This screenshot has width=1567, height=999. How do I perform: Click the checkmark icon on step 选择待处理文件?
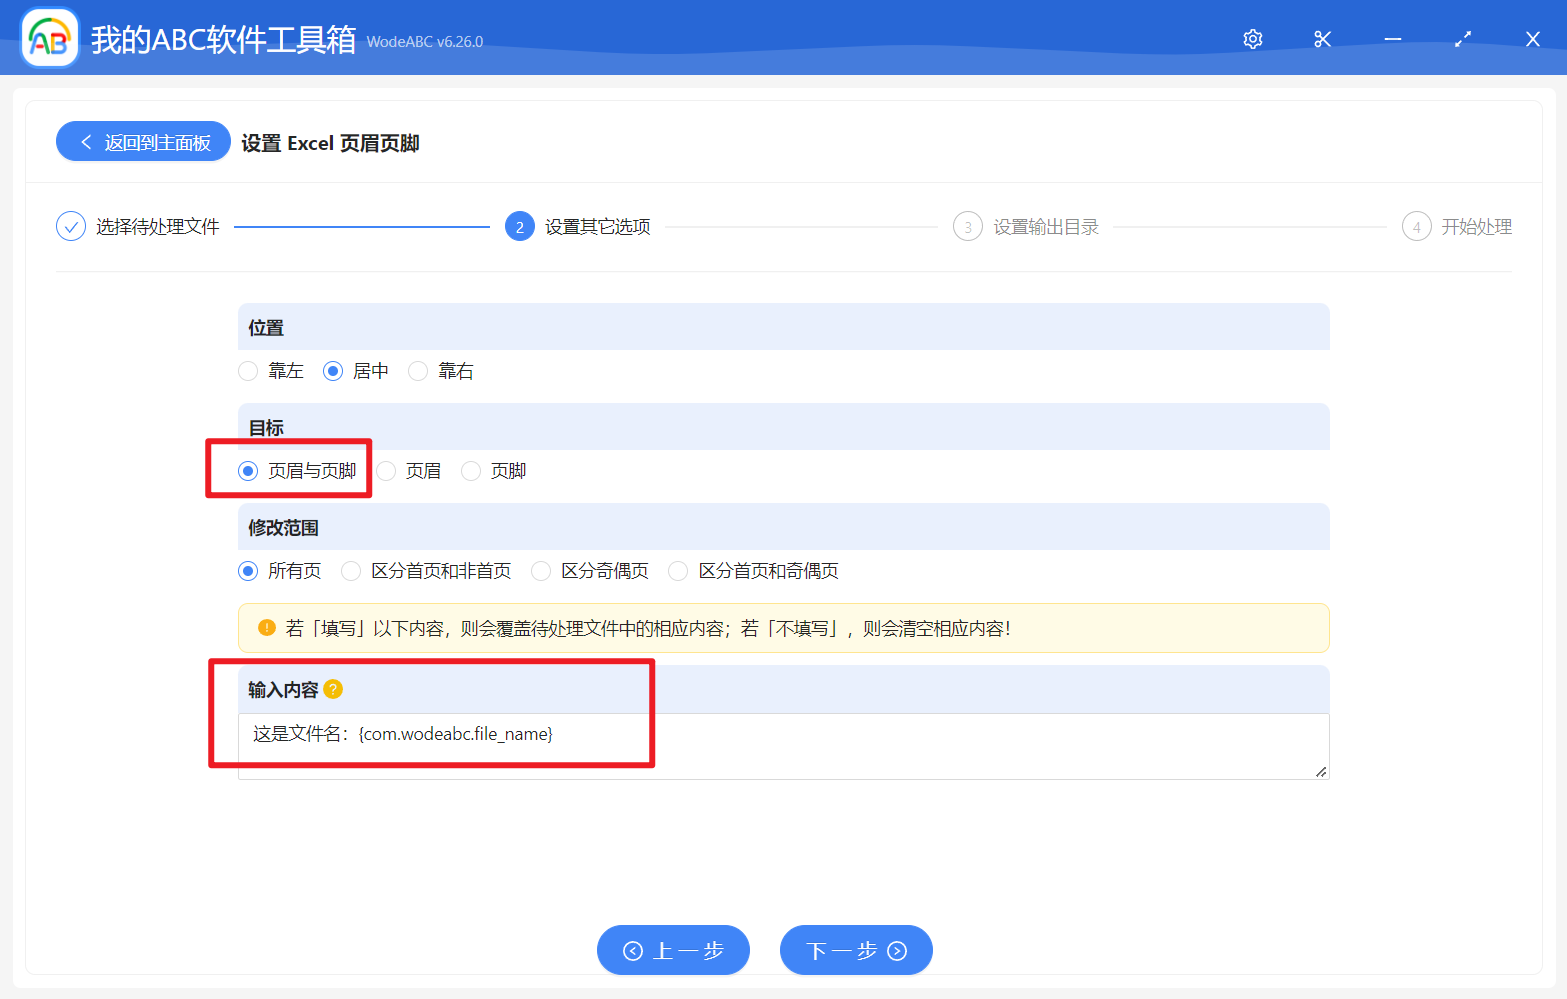(x=70, y=226)
